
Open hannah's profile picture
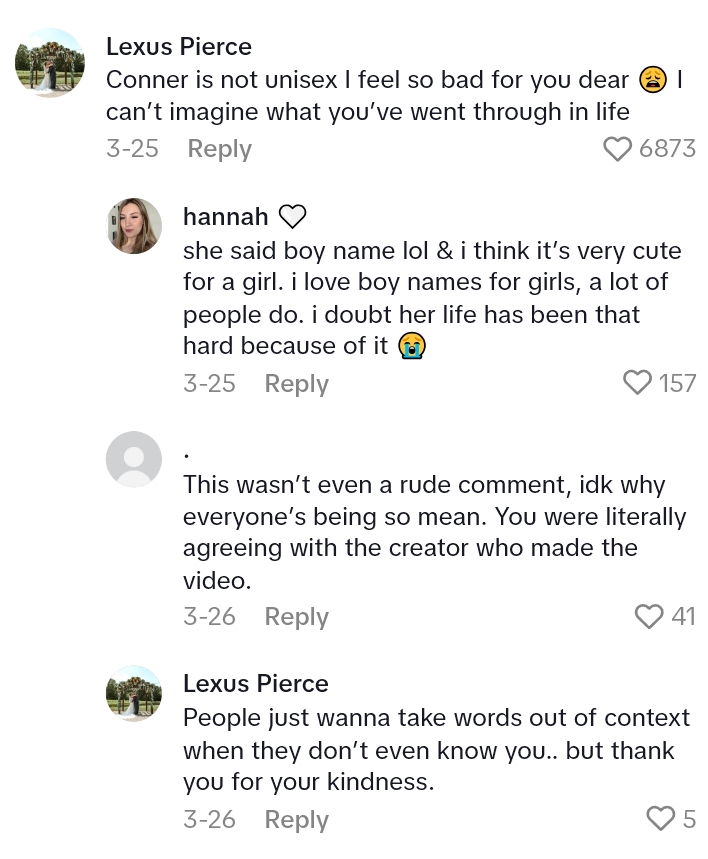[134, 226]
